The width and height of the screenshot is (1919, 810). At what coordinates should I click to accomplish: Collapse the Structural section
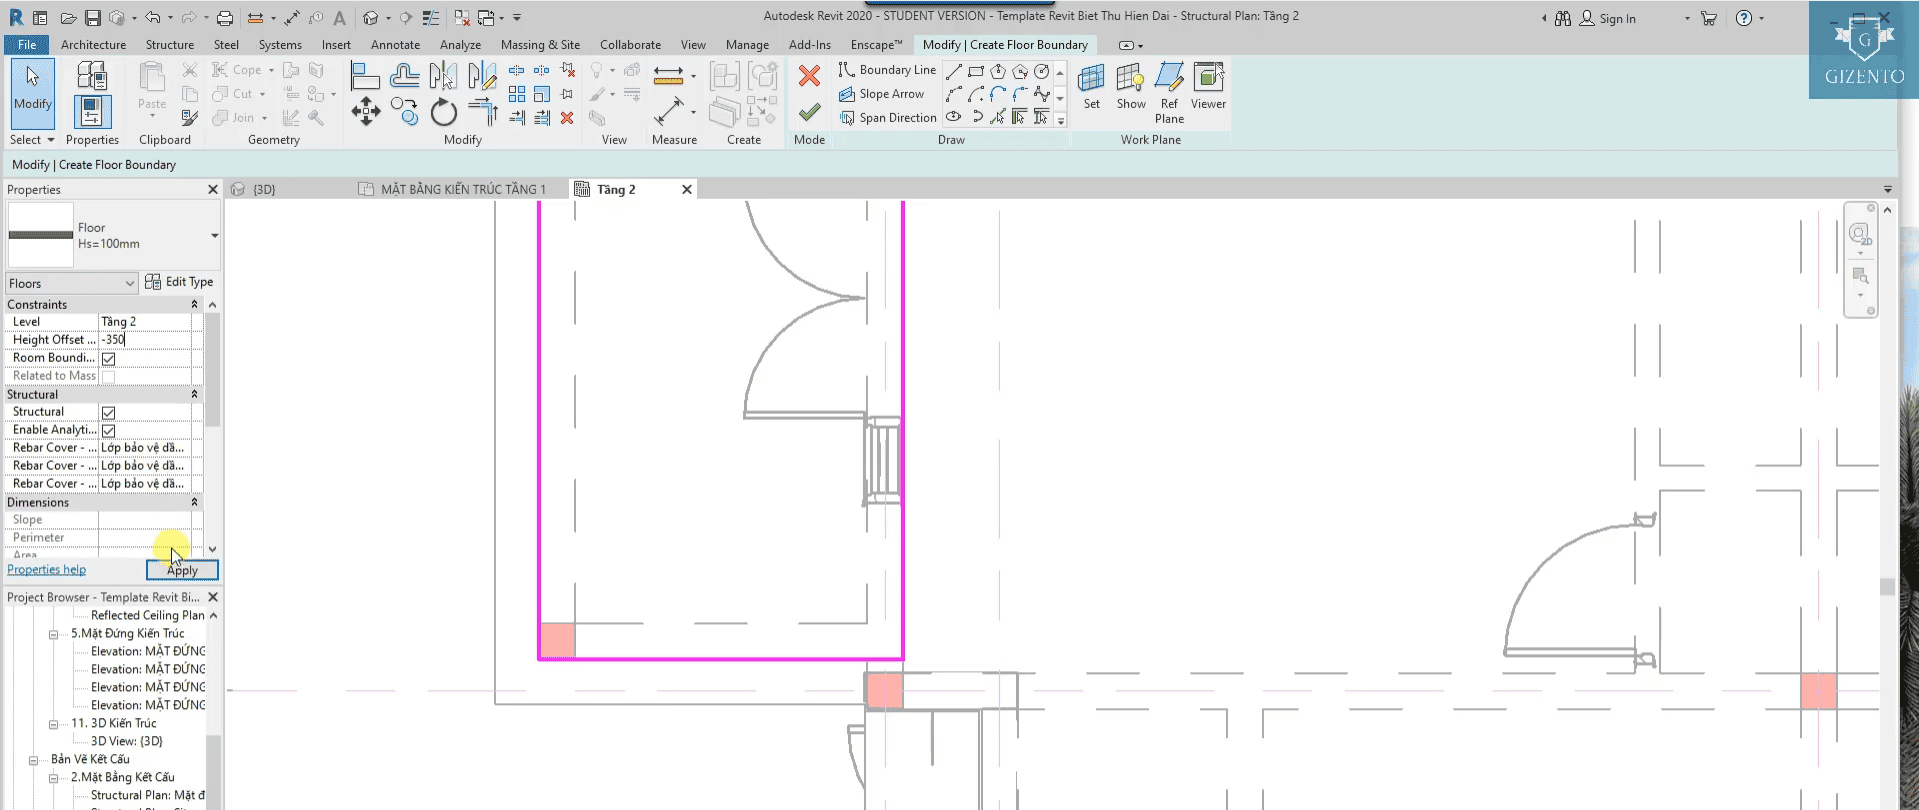(194, 394)
